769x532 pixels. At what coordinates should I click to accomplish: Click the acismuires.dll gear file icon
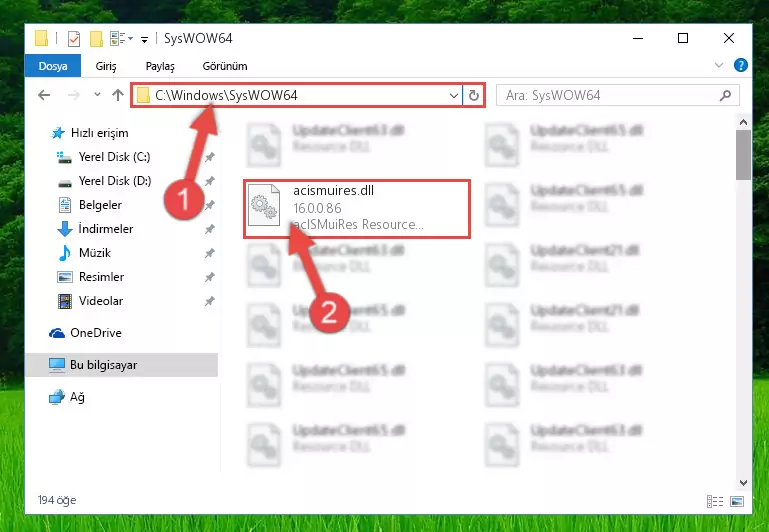point(264,205)
